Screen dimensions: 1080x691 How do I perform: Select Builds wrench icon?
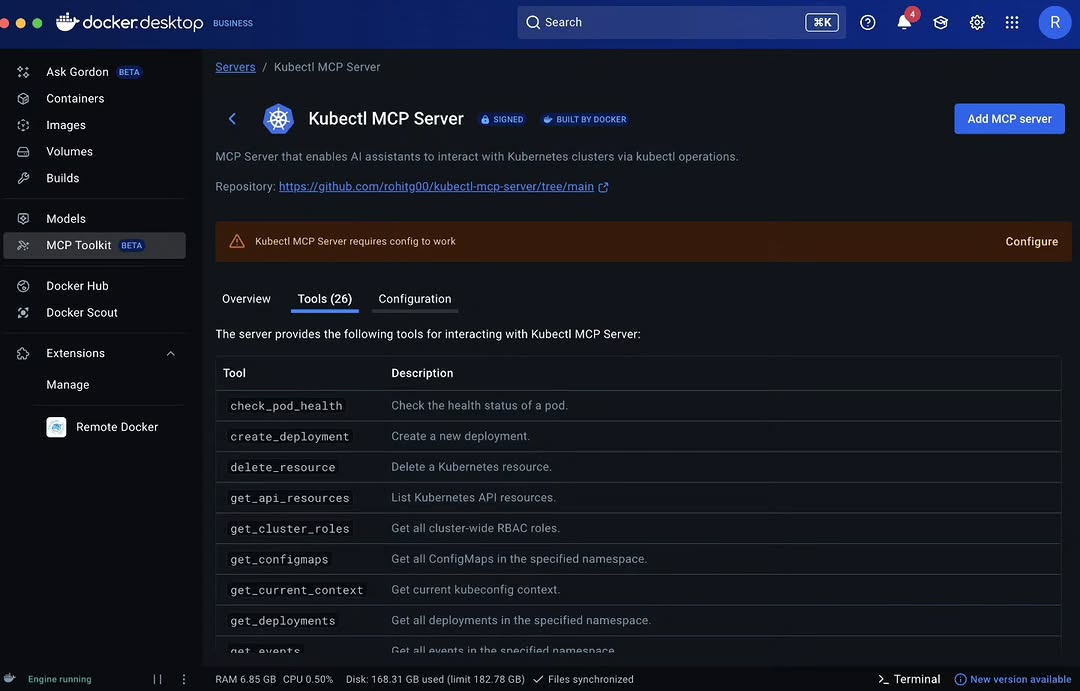[x=23, y=178]
